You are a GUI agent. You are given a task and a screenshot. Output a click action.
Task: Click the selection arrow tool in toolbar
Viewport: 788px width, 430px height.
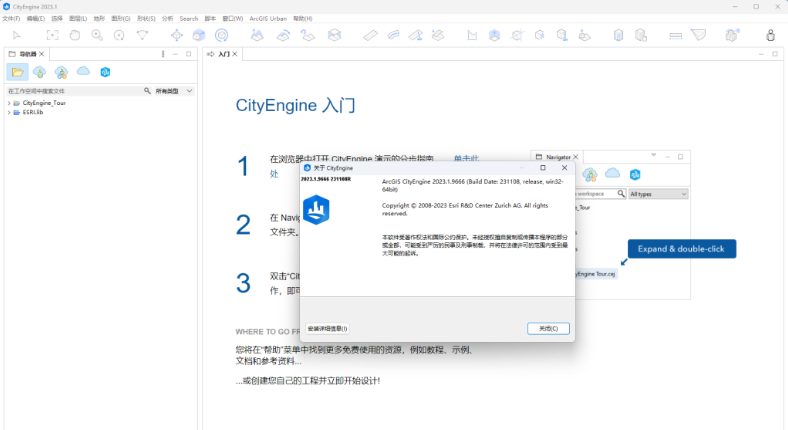coord(17,35)
